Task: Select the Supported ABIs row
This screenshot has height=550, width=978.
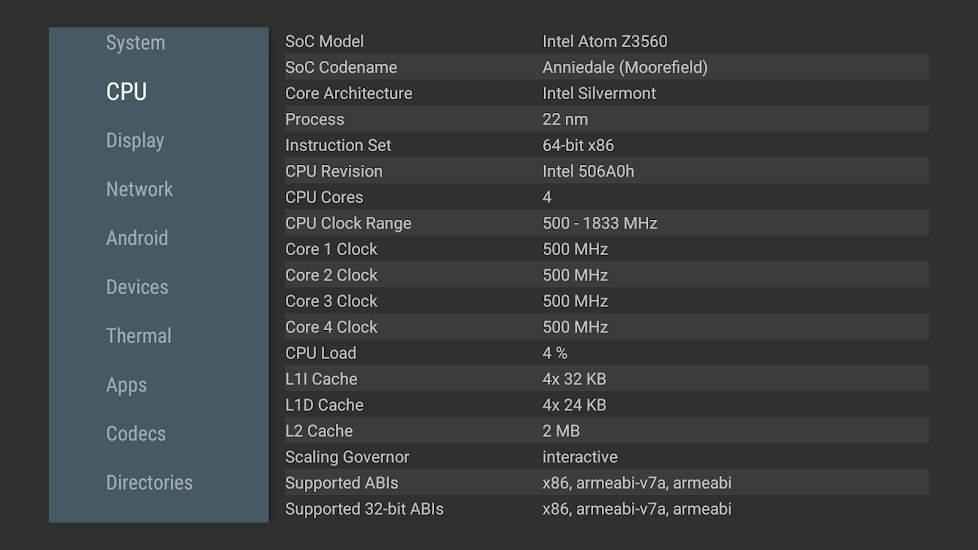Action: coord(605,483)
